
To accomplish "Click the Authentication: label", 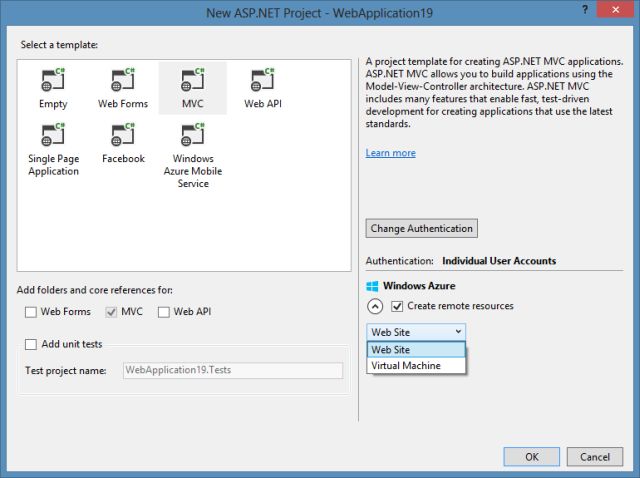I will click(400, 261).
